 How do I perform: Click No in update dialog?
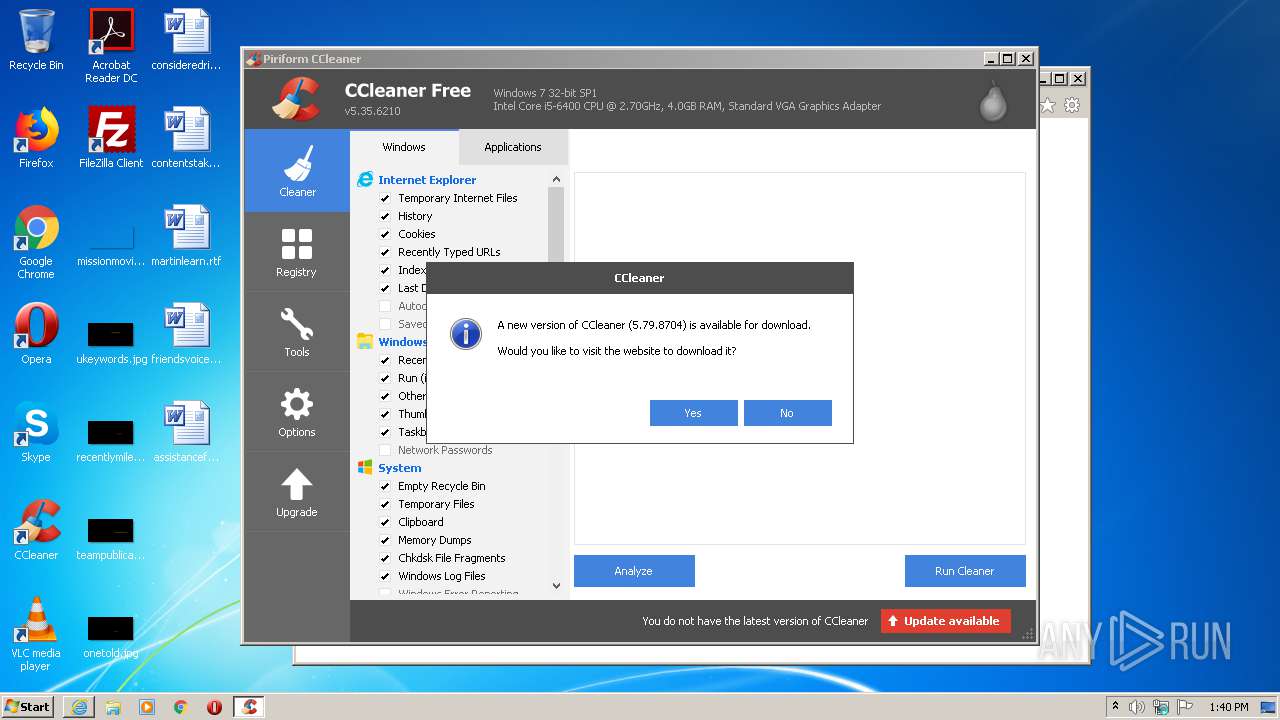[787, 413]
